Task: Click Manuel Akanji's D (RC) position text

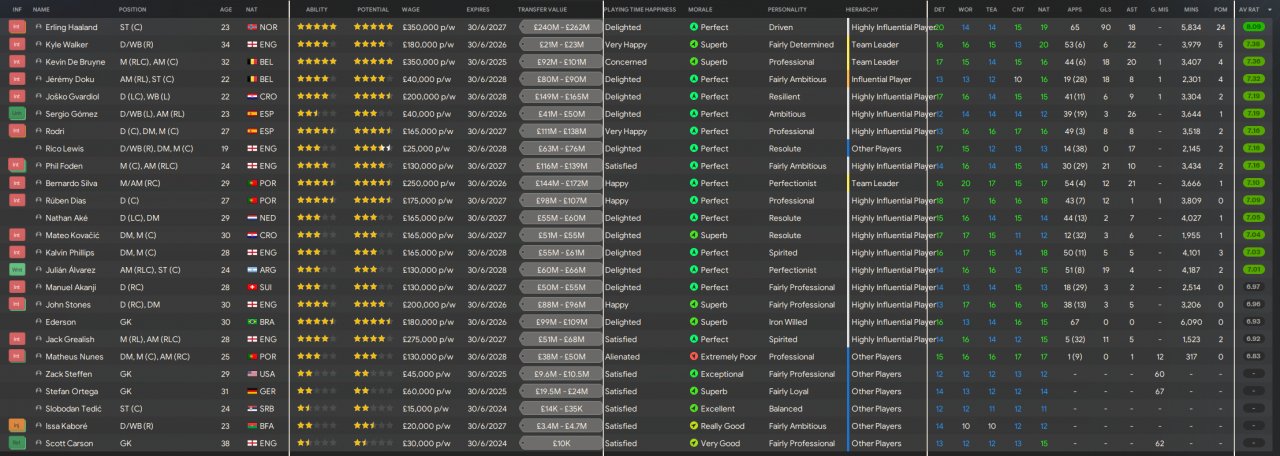Action: click(131, 287)
